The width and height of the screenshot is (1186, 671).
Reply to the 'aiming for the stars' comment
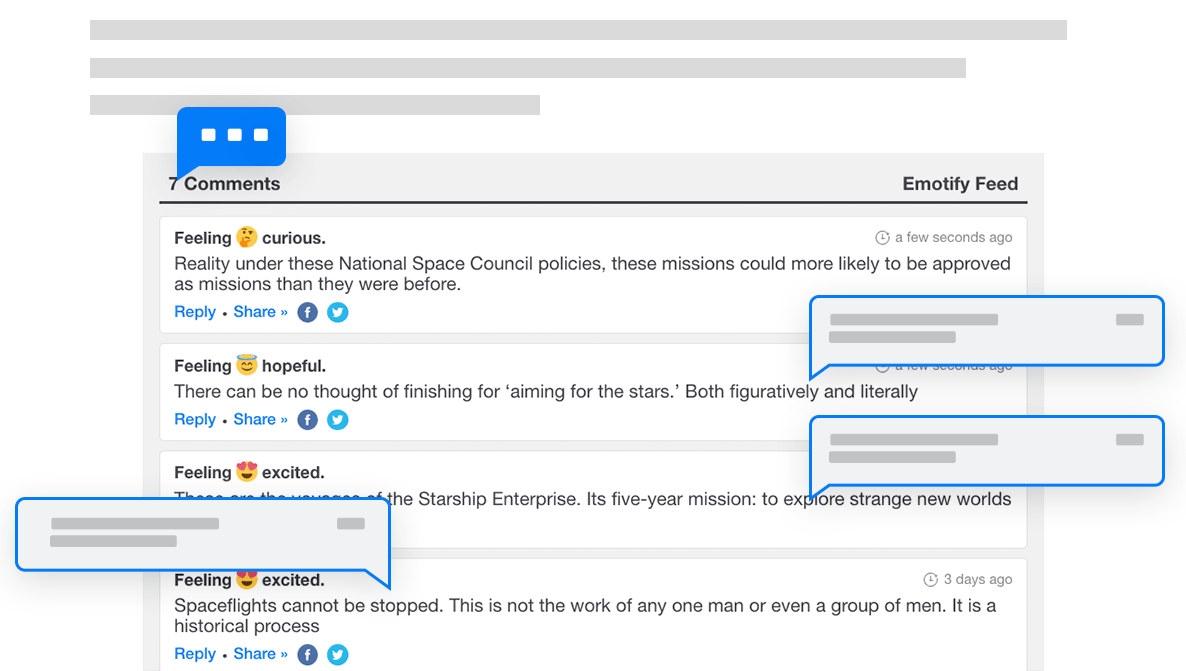click(195, 420)
